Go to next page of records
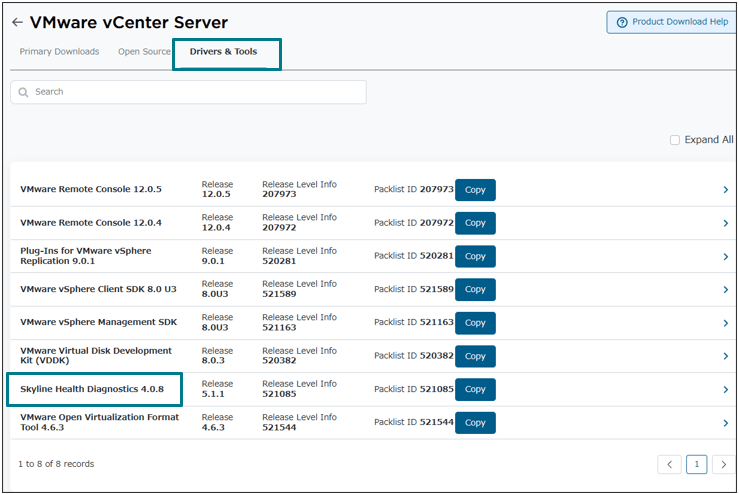The height and width of the screenshot is (494, 739). [x=723, y=464]
